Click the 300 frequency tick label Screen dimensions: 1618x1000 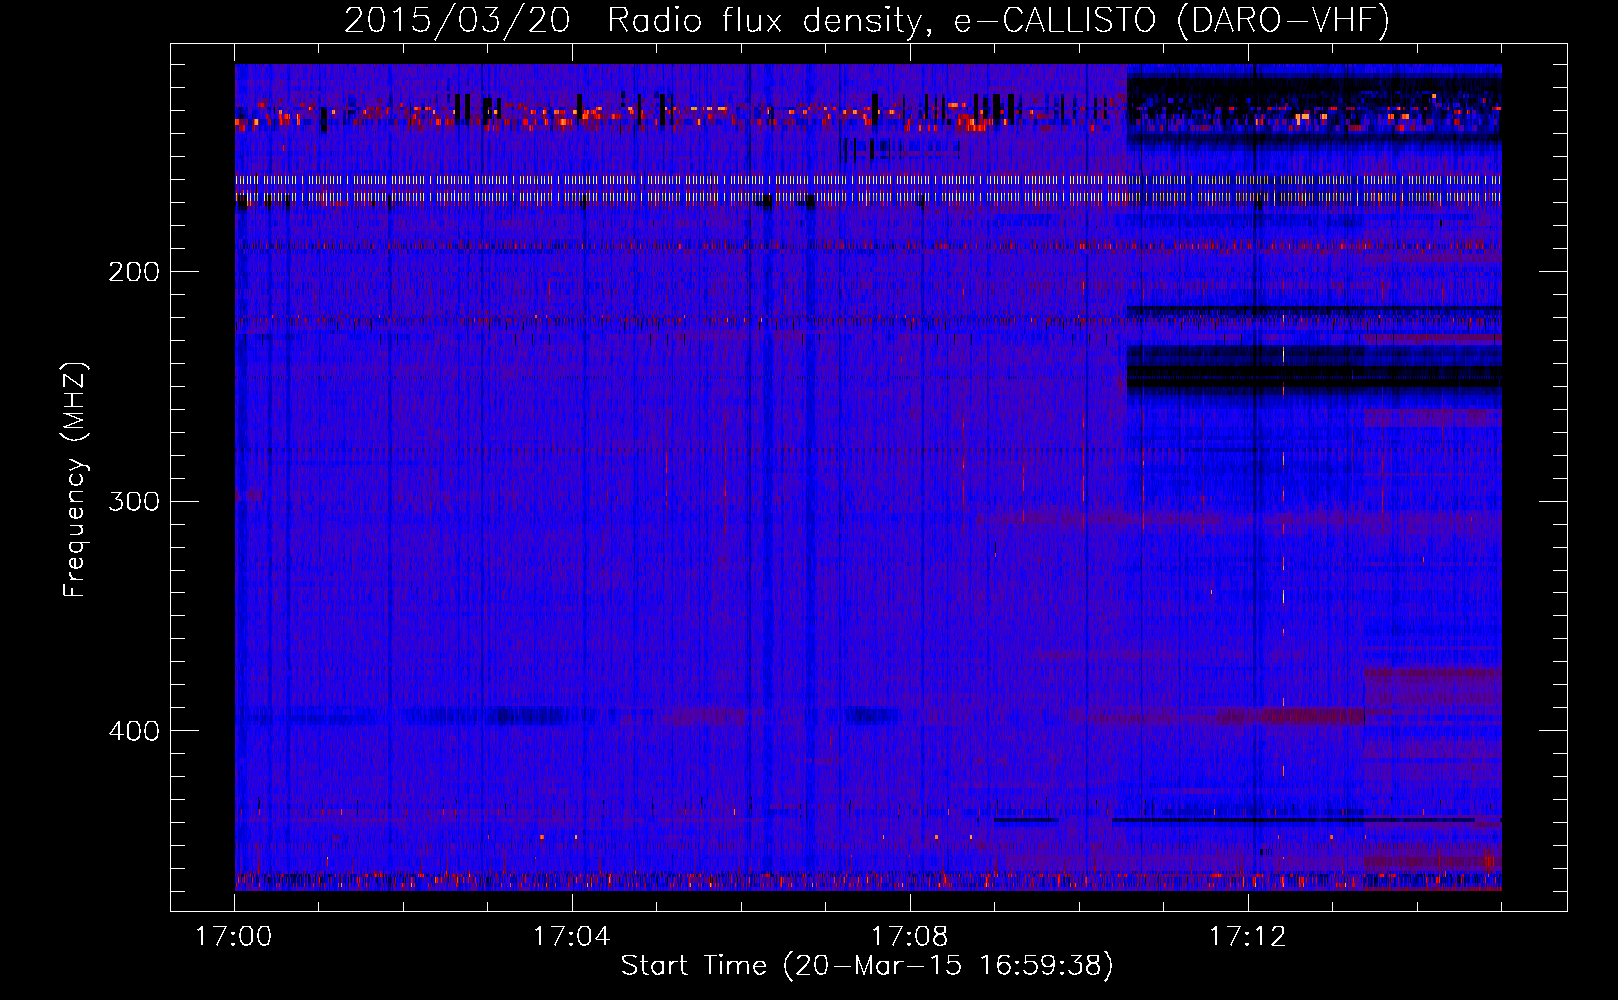pyautogui.click(x=134, y=501)
